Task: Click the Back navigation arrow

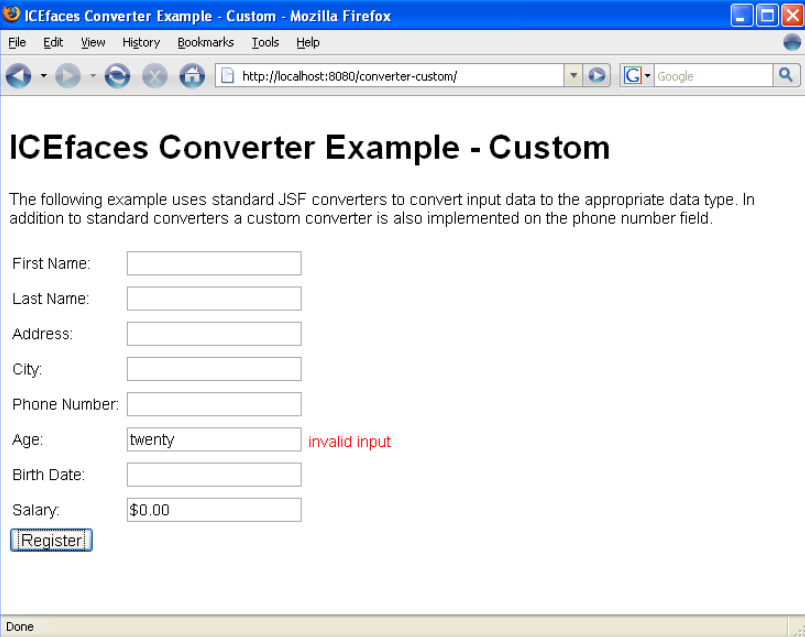Action: pos(19,76)
